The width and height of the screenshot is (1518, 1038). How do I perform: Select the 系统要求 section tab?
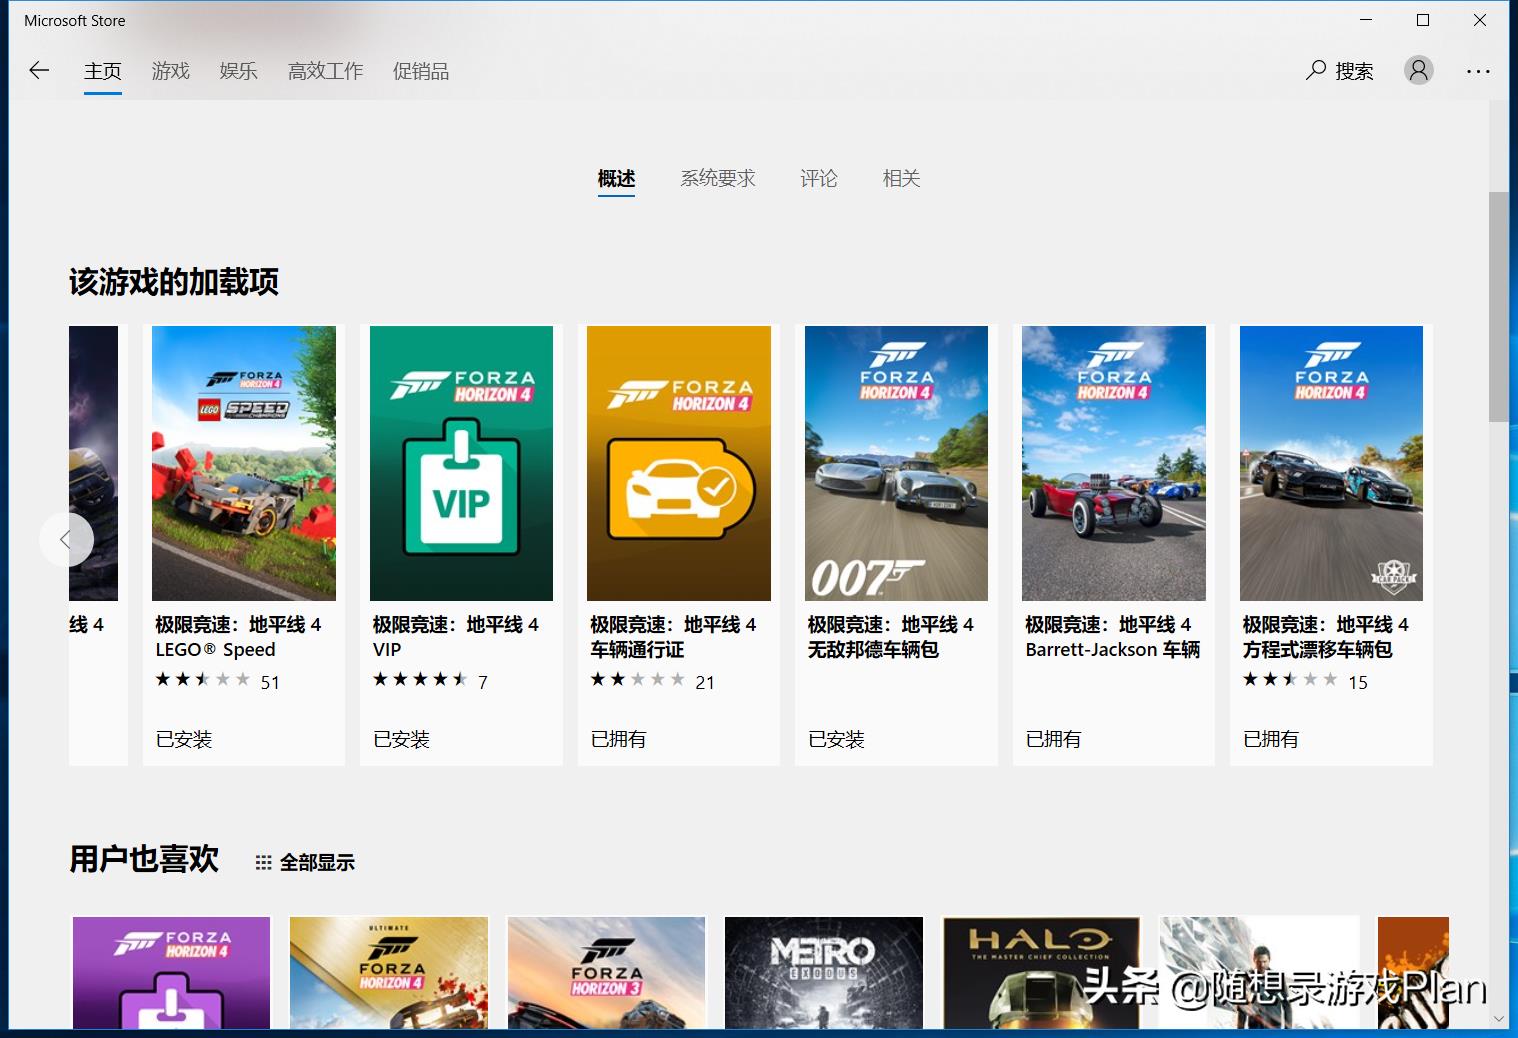point(718,178)
